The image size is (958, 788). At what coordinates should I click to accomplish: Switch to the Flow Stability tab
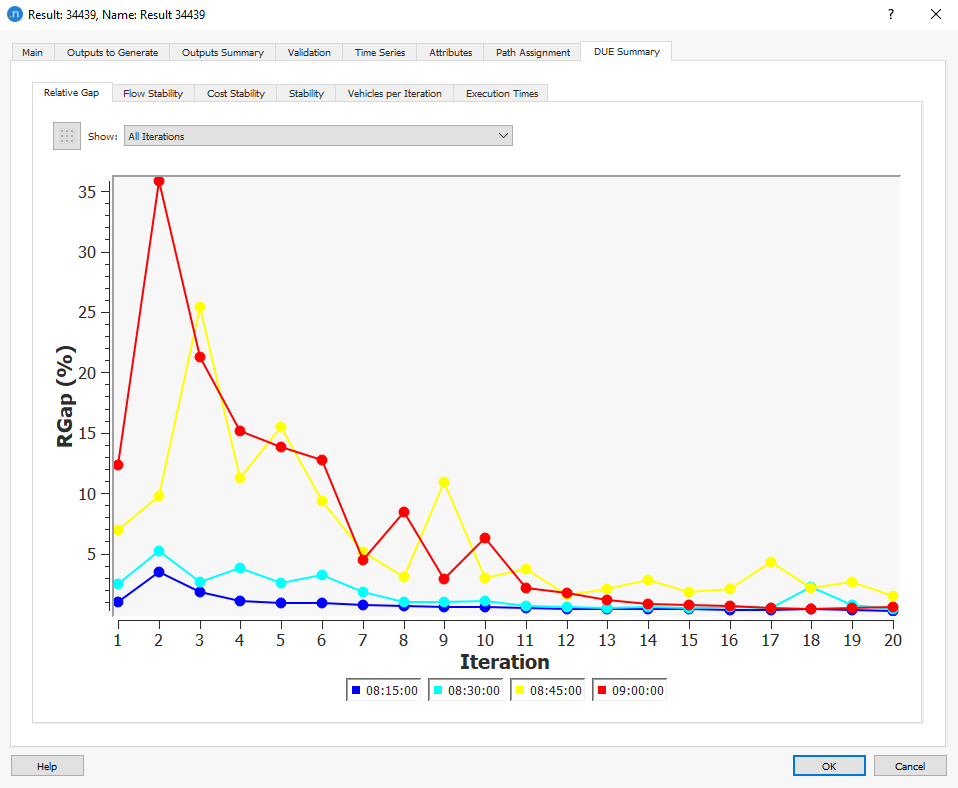(152, 92)
